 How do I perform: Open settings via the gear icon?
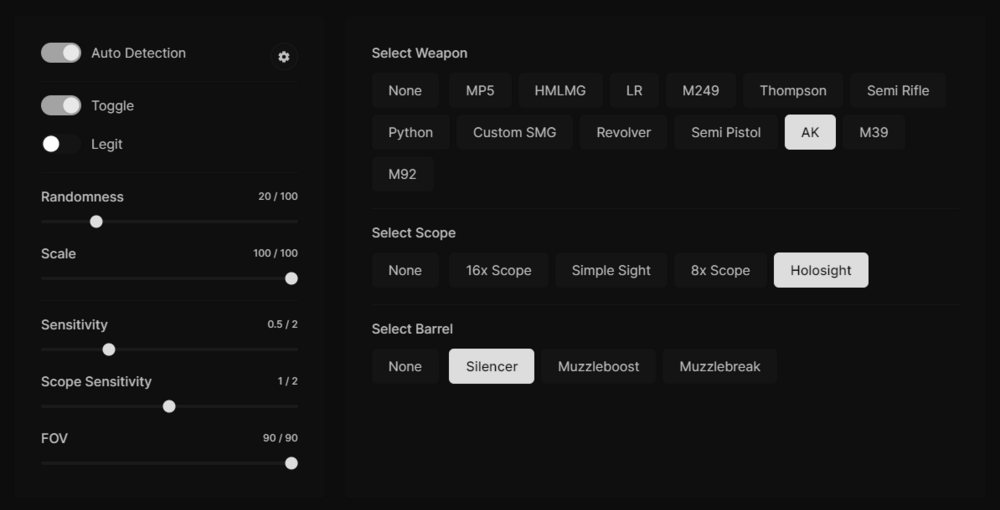[x=284, y=57]
